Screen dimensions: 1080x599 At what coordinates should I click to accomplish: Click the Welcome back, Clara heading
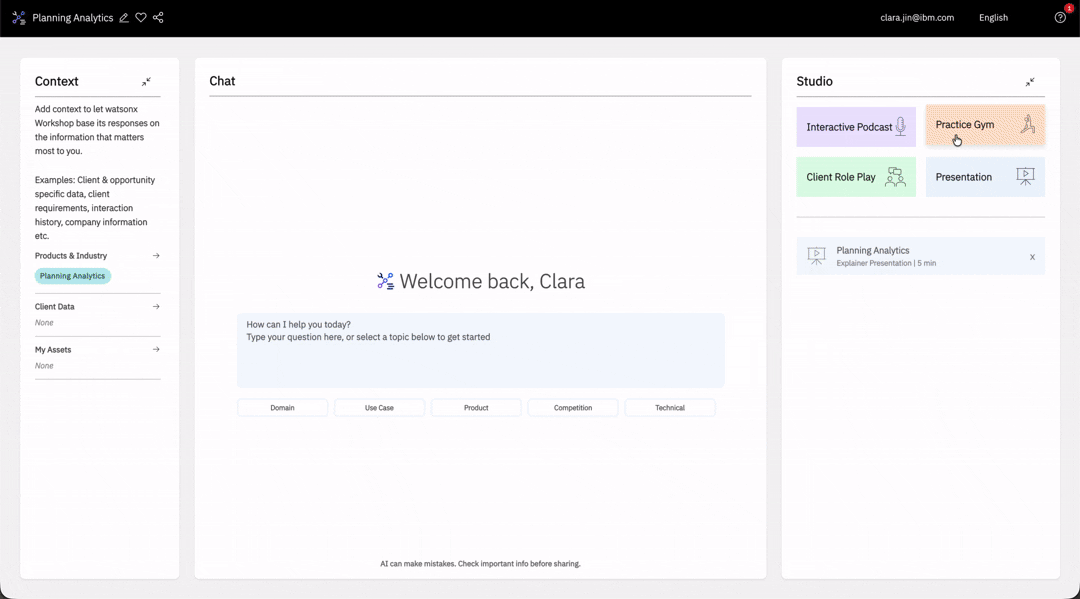point(492,281)
